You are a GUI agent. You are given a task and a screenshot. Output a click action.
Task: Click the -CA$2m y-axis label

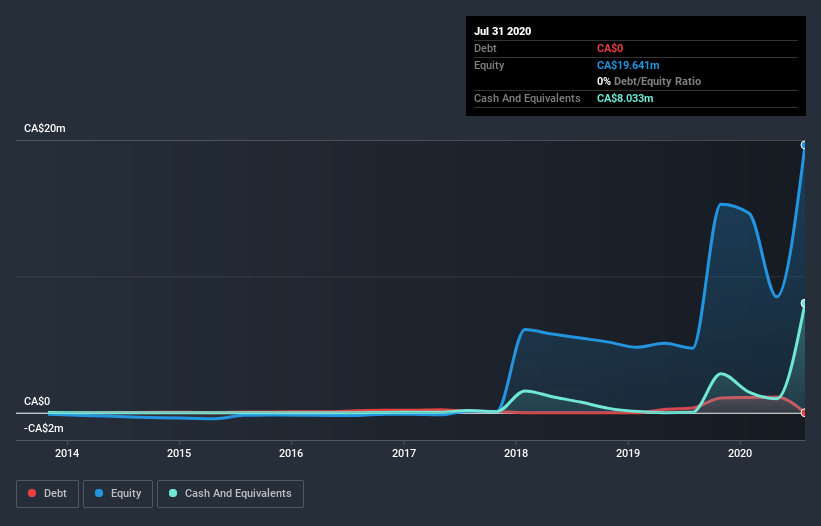[43, 429]
